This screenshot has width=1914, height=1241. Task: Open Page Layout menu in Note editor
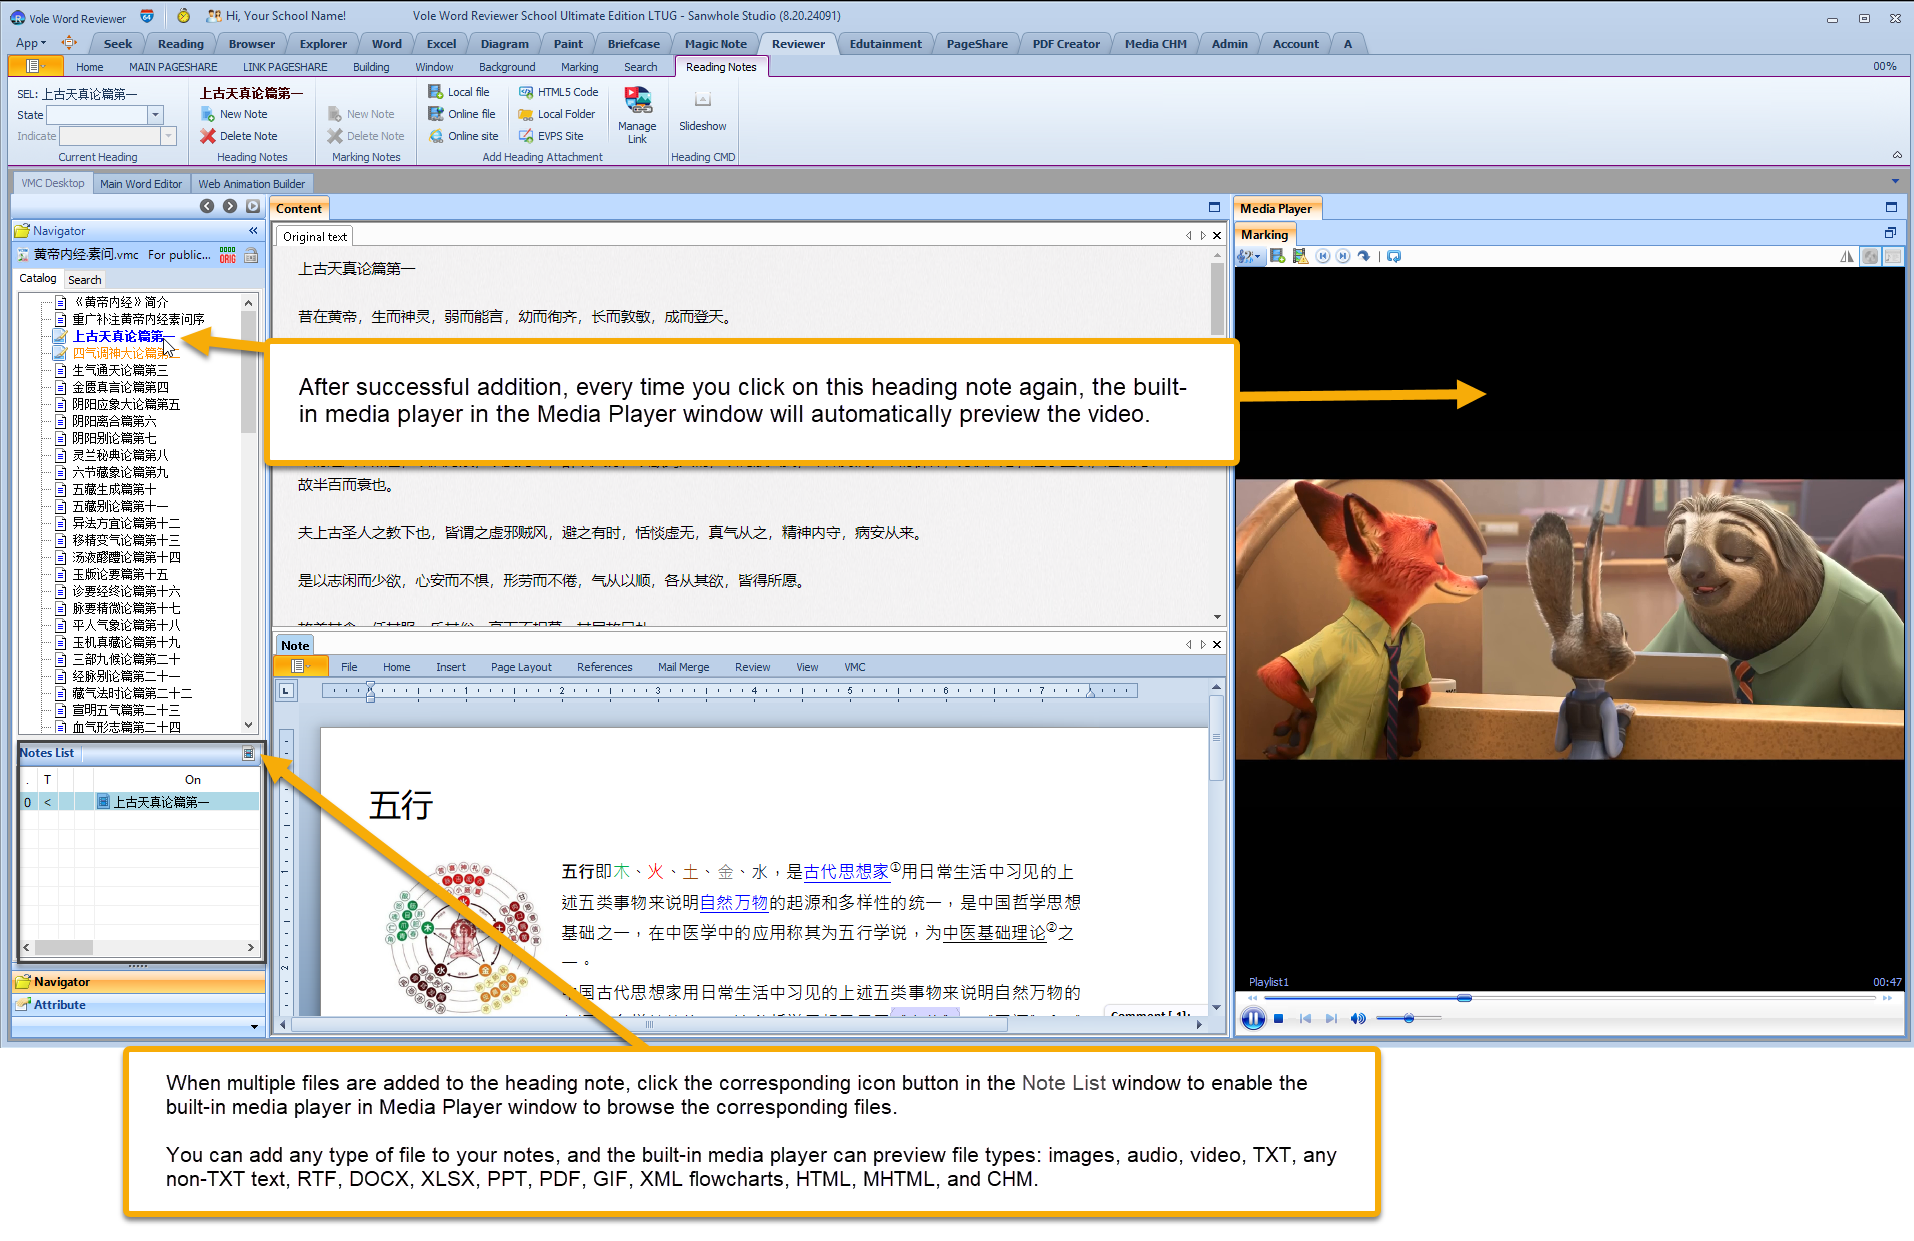click(520, 667)
